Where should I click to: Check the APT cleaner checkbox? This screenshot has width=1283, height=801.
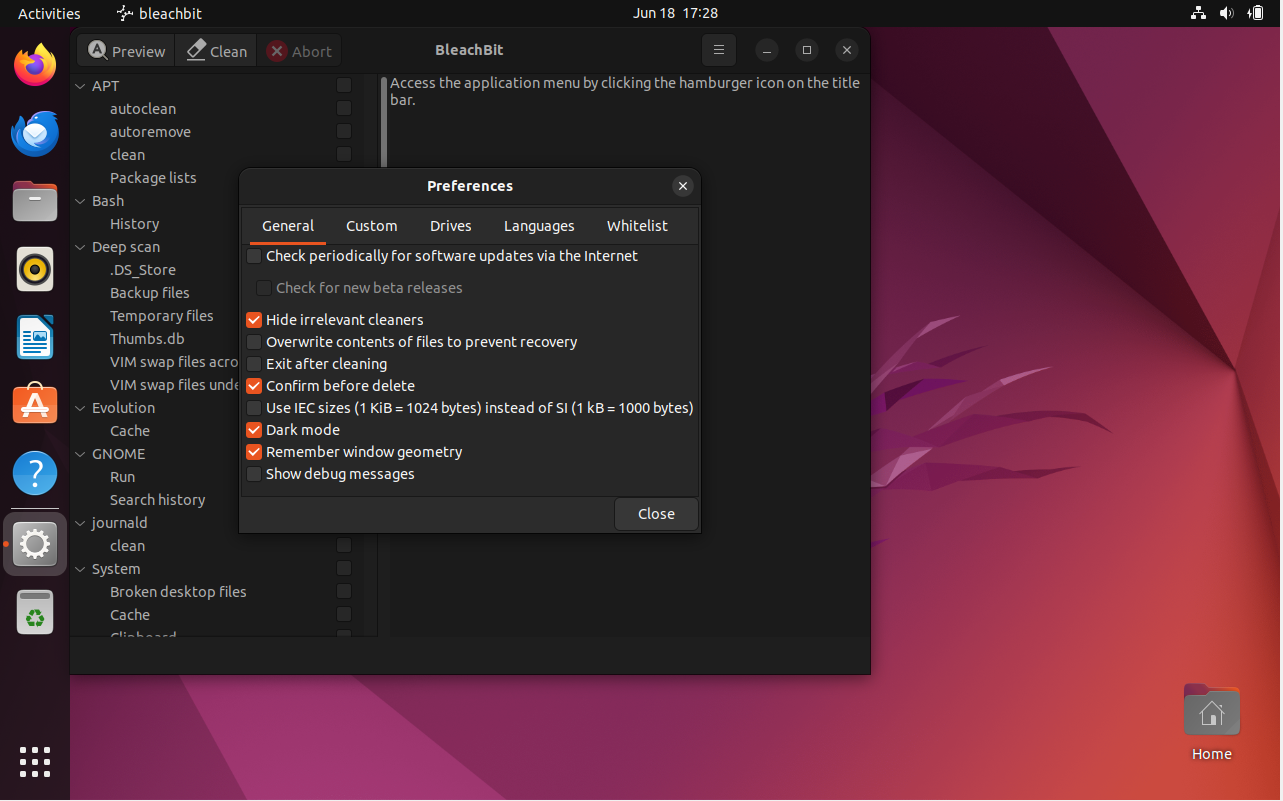tap(344, 86)
